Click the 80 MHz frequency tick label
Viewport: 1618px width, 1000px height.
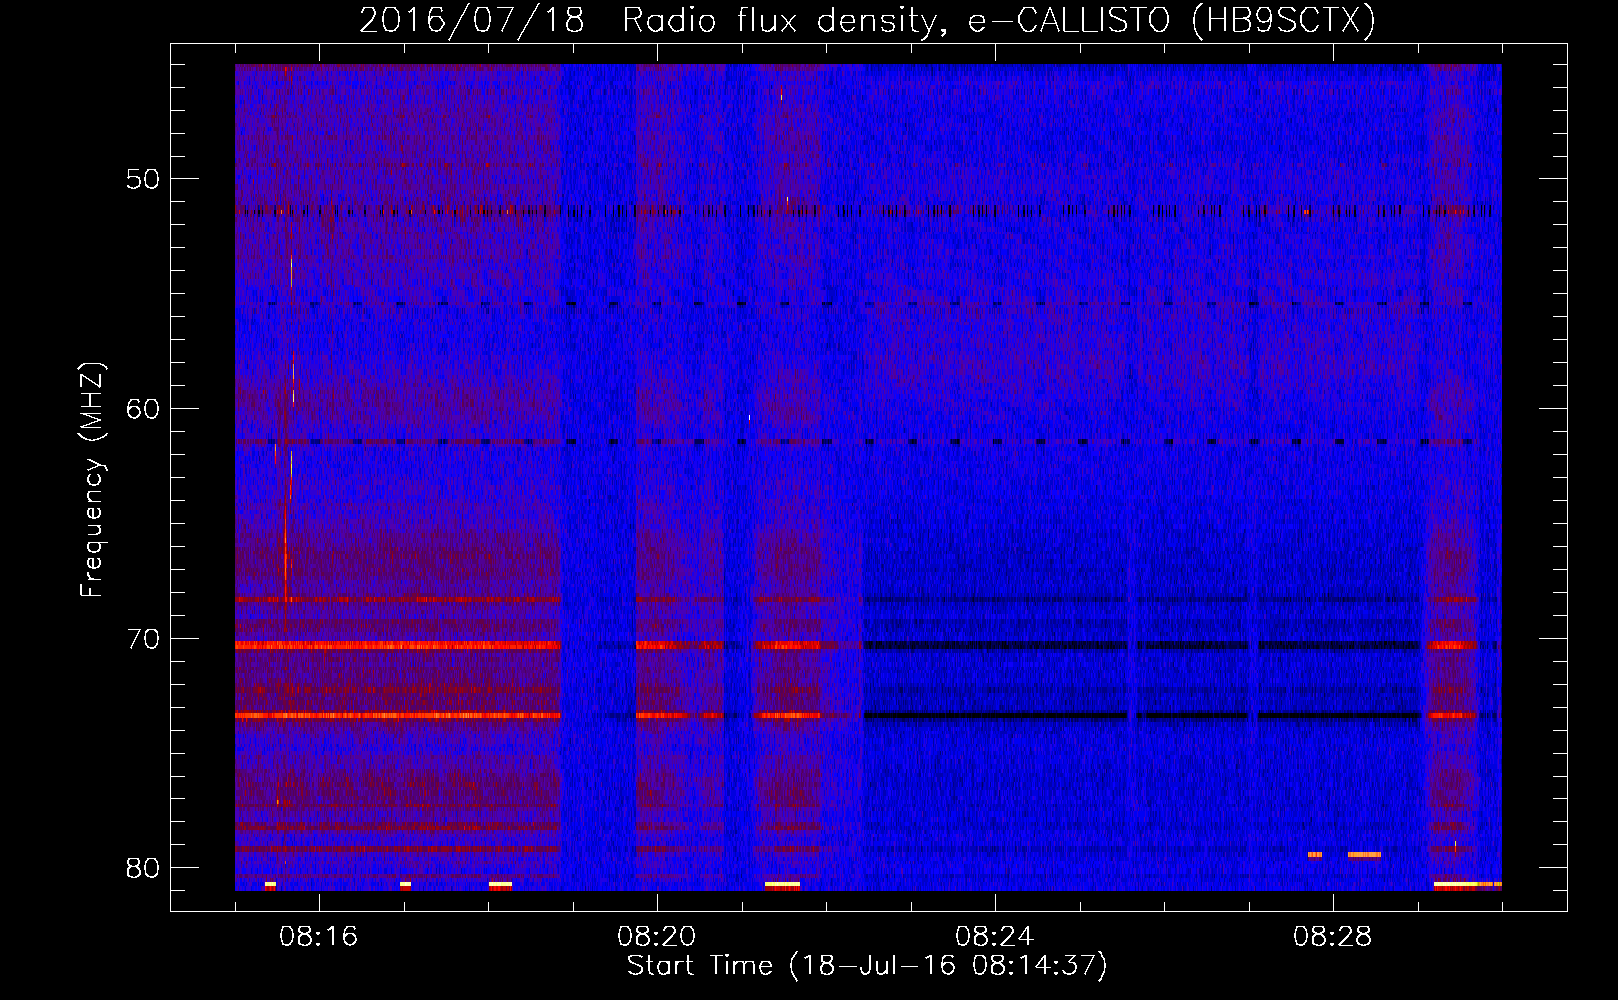[143, 868]
